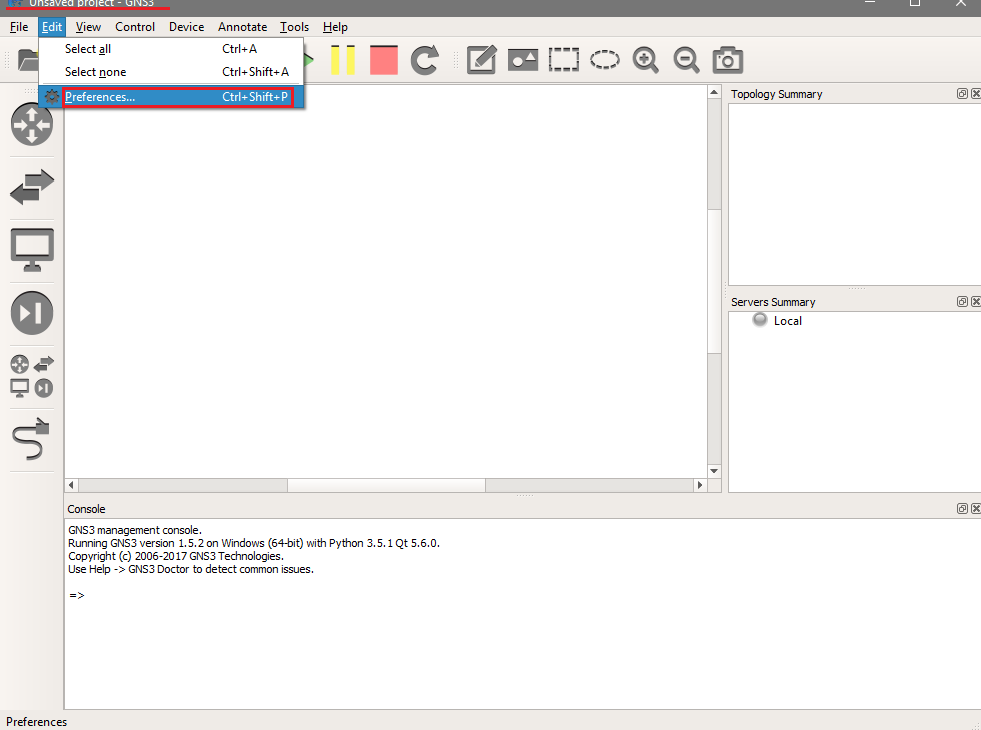Click the zoom out magnifier icon
Viewport: 981px width, 730px height.
click(x=686, y=60)
